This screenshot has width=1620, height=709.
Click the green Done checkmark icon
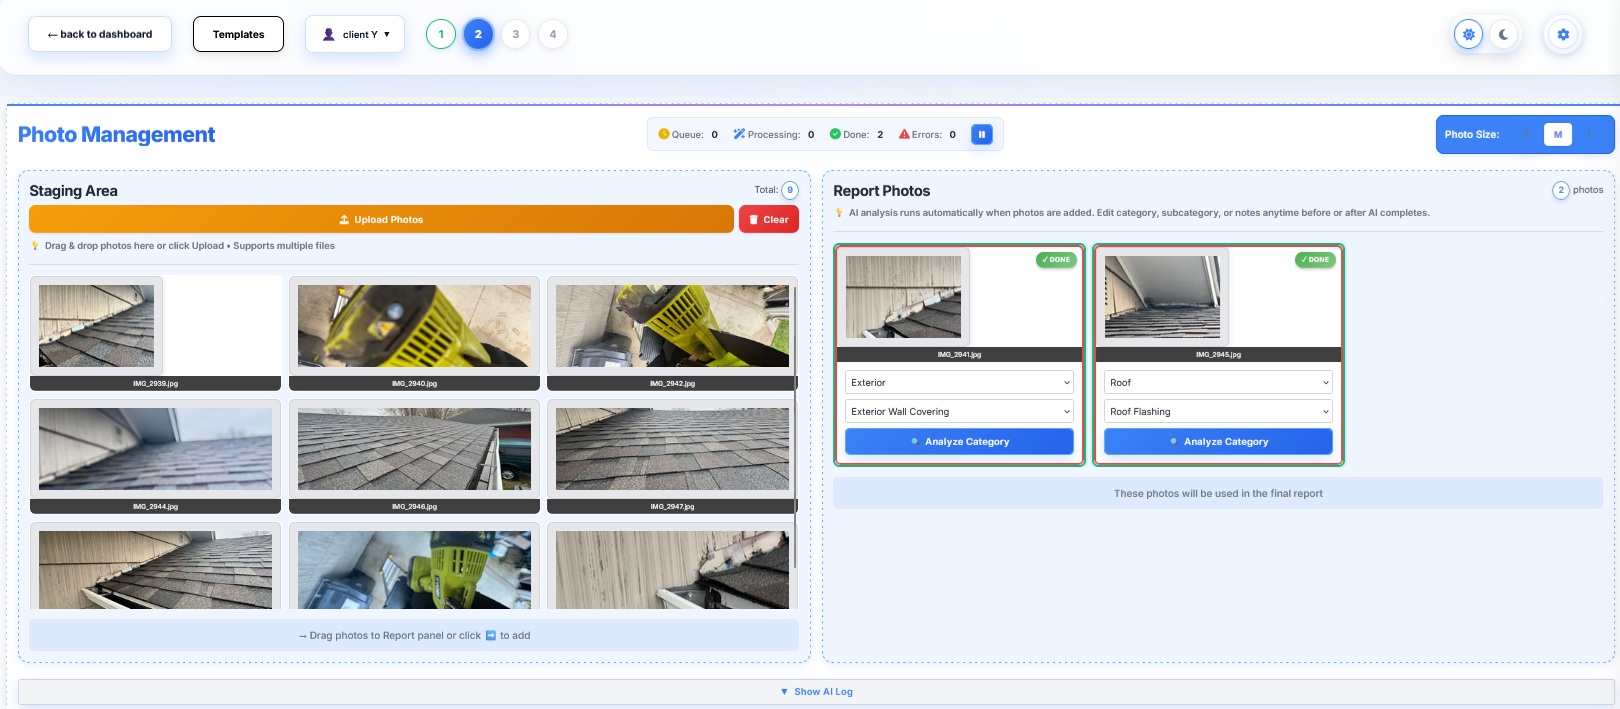click(x=835, y=134)
